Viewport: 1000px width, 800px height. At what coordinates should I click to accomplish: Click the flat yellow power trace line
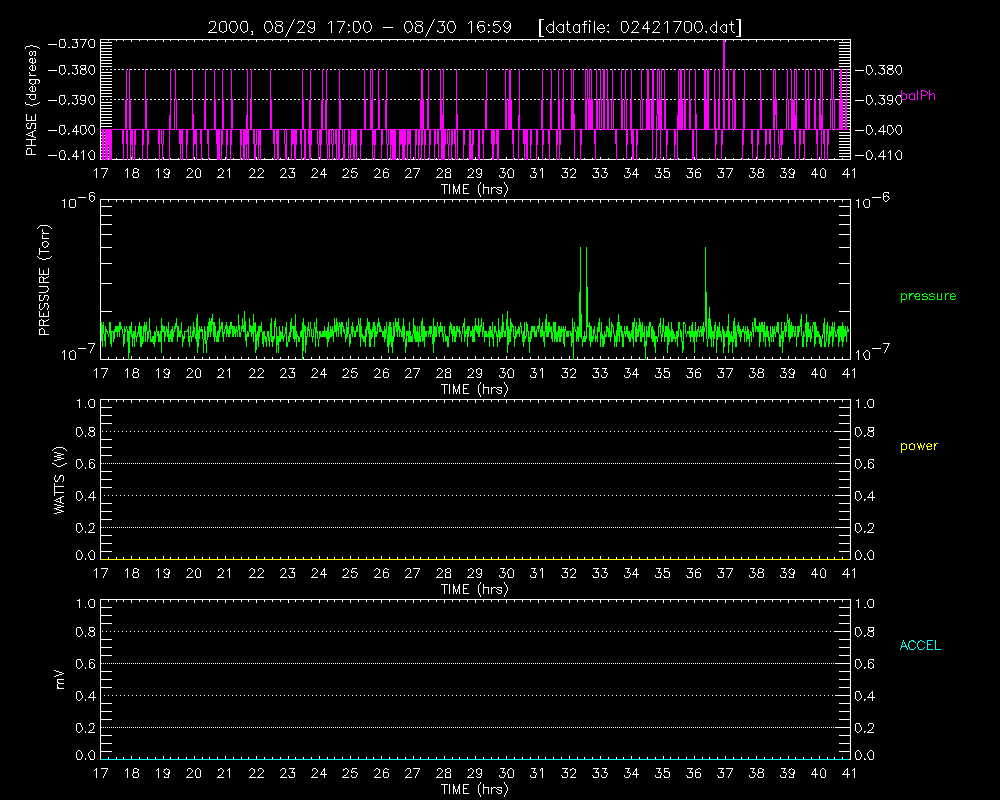[475, 558]
